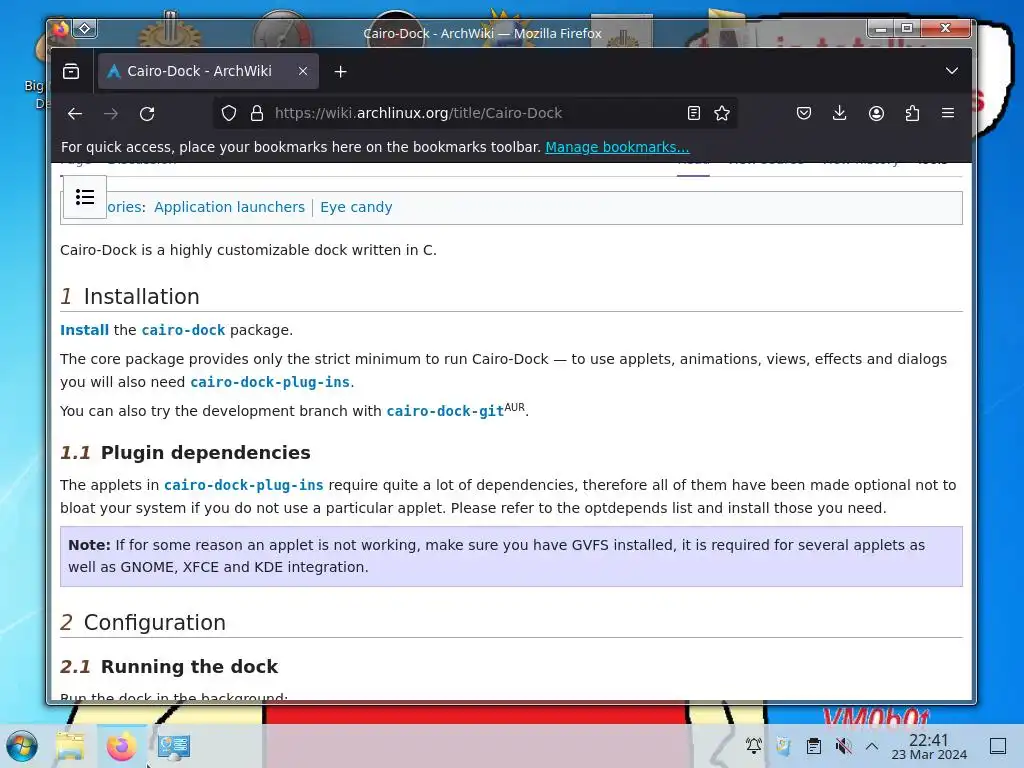Open the Extensions panel
The image size is (1024, 768).
[x=912, y=113]
